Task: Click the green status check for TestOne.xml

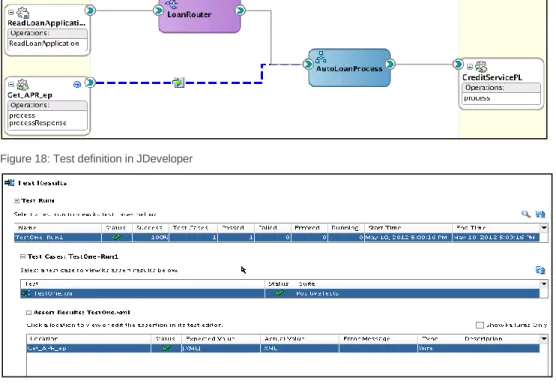Action: pyautogui.click(x=279, y=293)
